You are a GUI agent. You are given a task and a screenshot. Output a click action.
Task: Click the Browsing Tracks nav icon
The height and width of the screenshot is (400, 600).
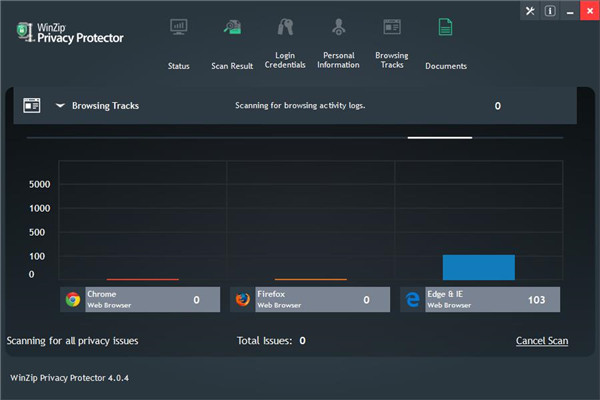click(x=392, y=27)
